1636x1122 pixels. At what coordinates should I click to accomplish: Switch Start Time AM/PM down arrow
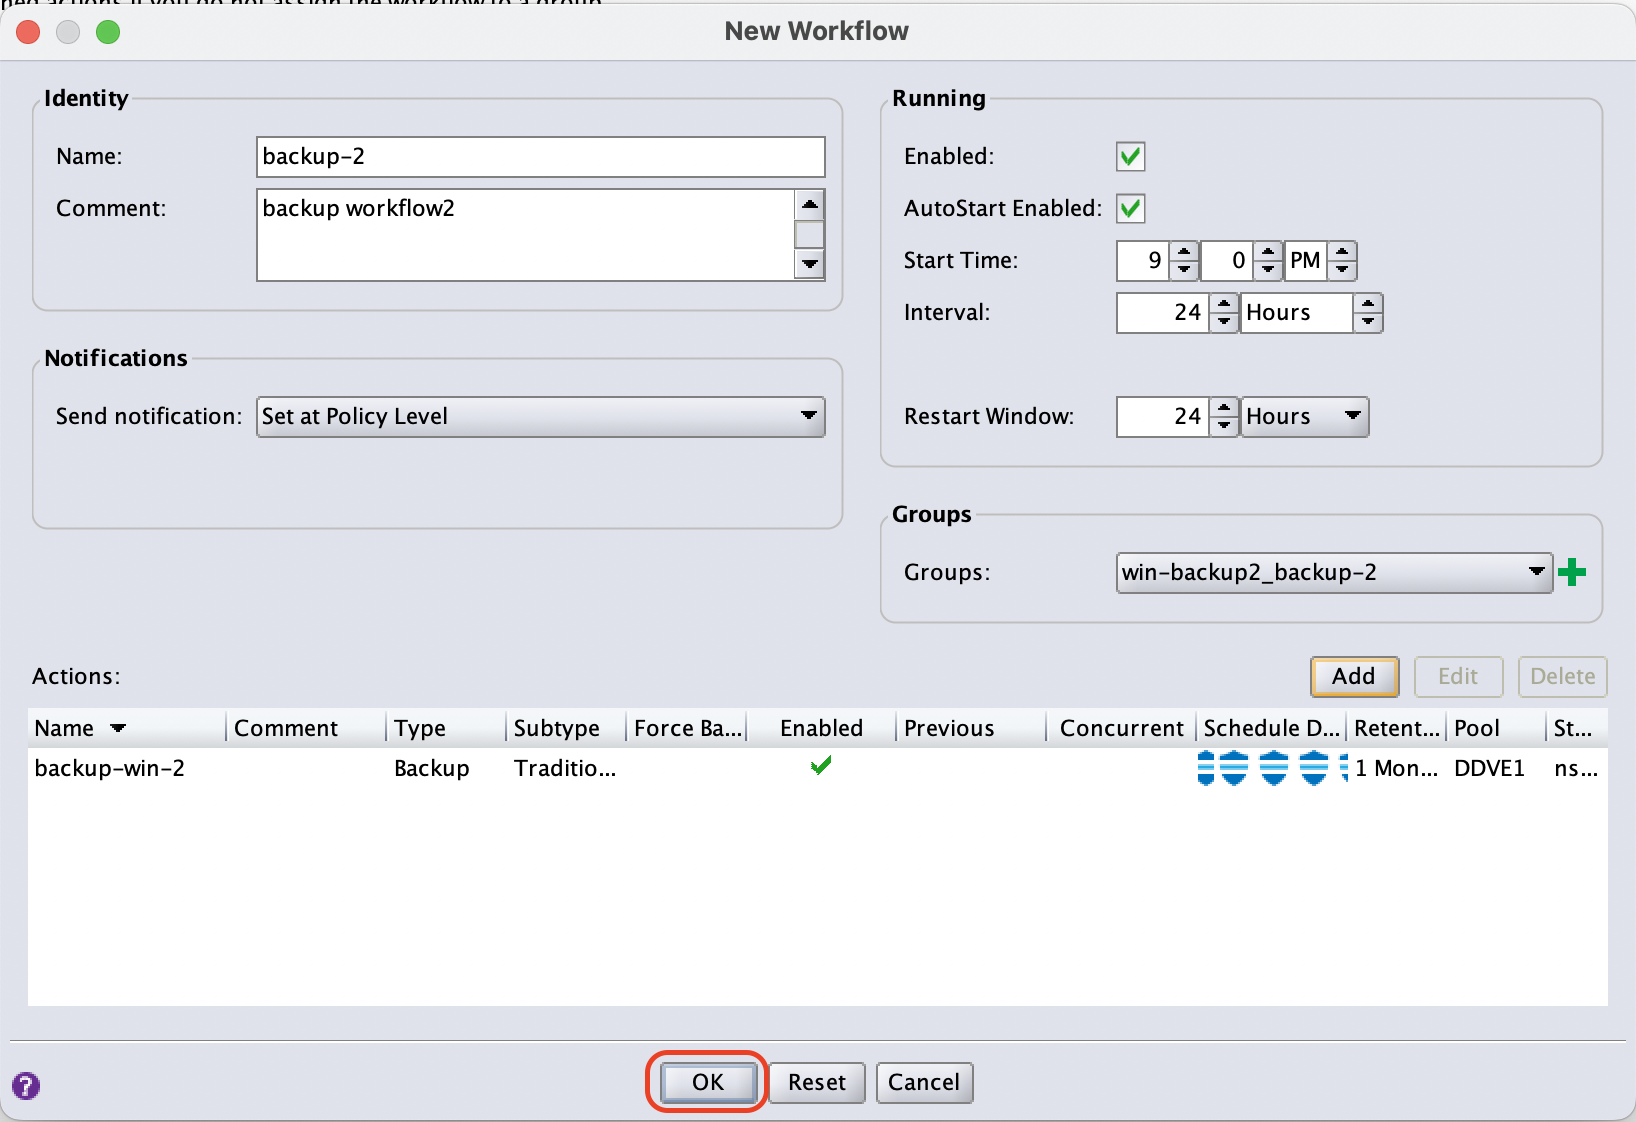(x=1343, y=270)
